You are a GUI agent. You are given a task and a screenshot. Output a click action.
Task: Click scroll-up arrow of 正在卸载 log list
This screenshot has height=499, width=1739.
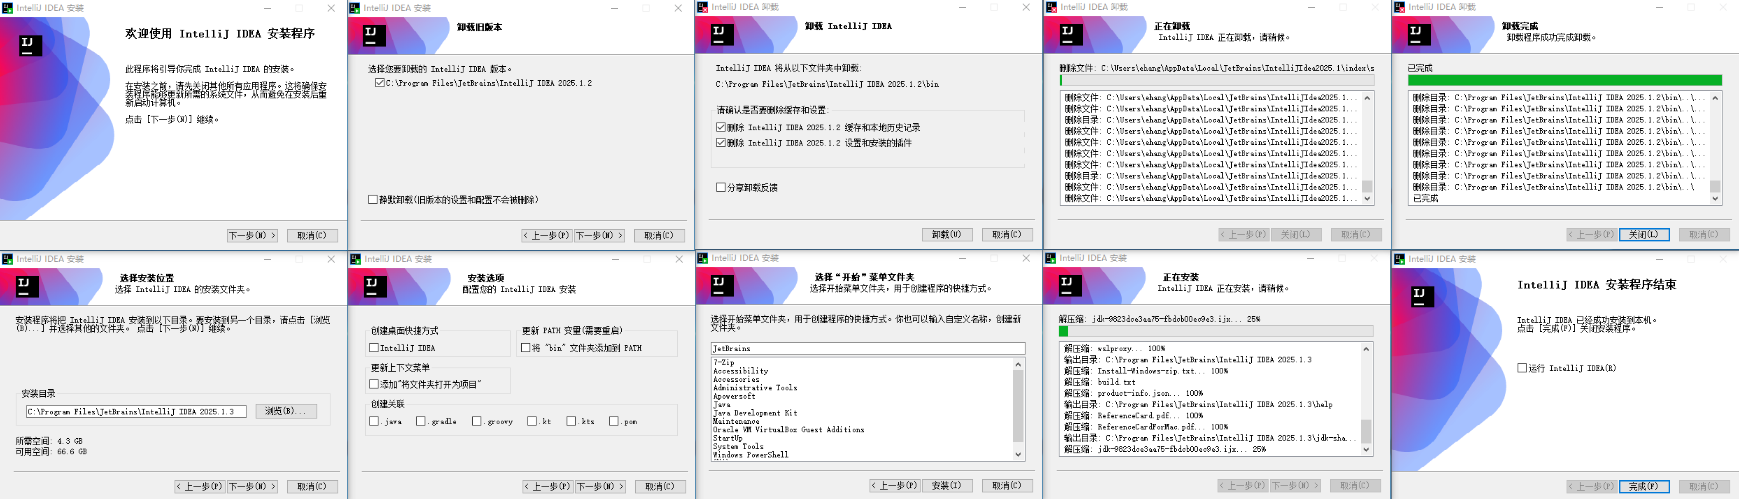point(1367,98)
